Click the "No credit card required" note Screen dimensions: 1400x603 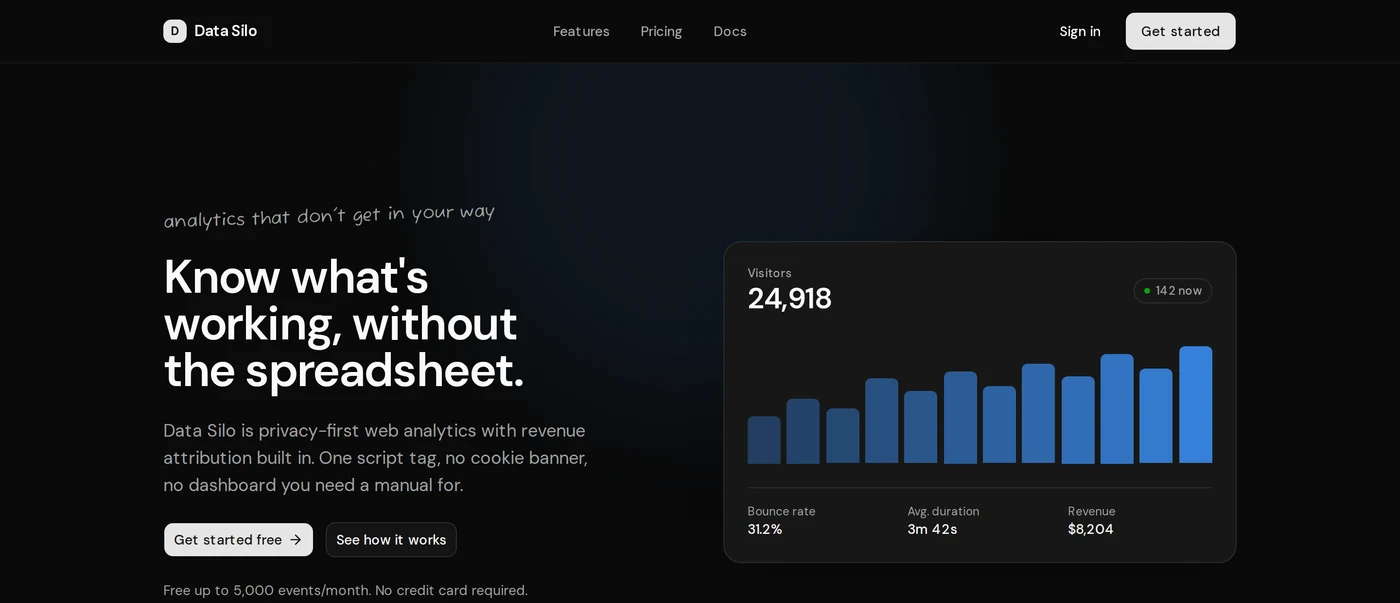[451, 590]
